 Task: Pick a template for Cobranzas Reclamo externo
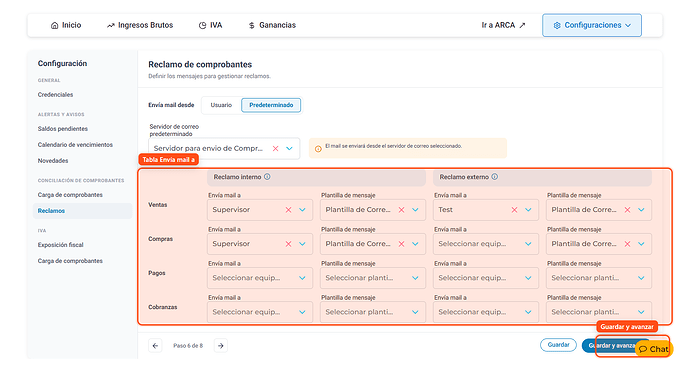[x=599, y=312]
